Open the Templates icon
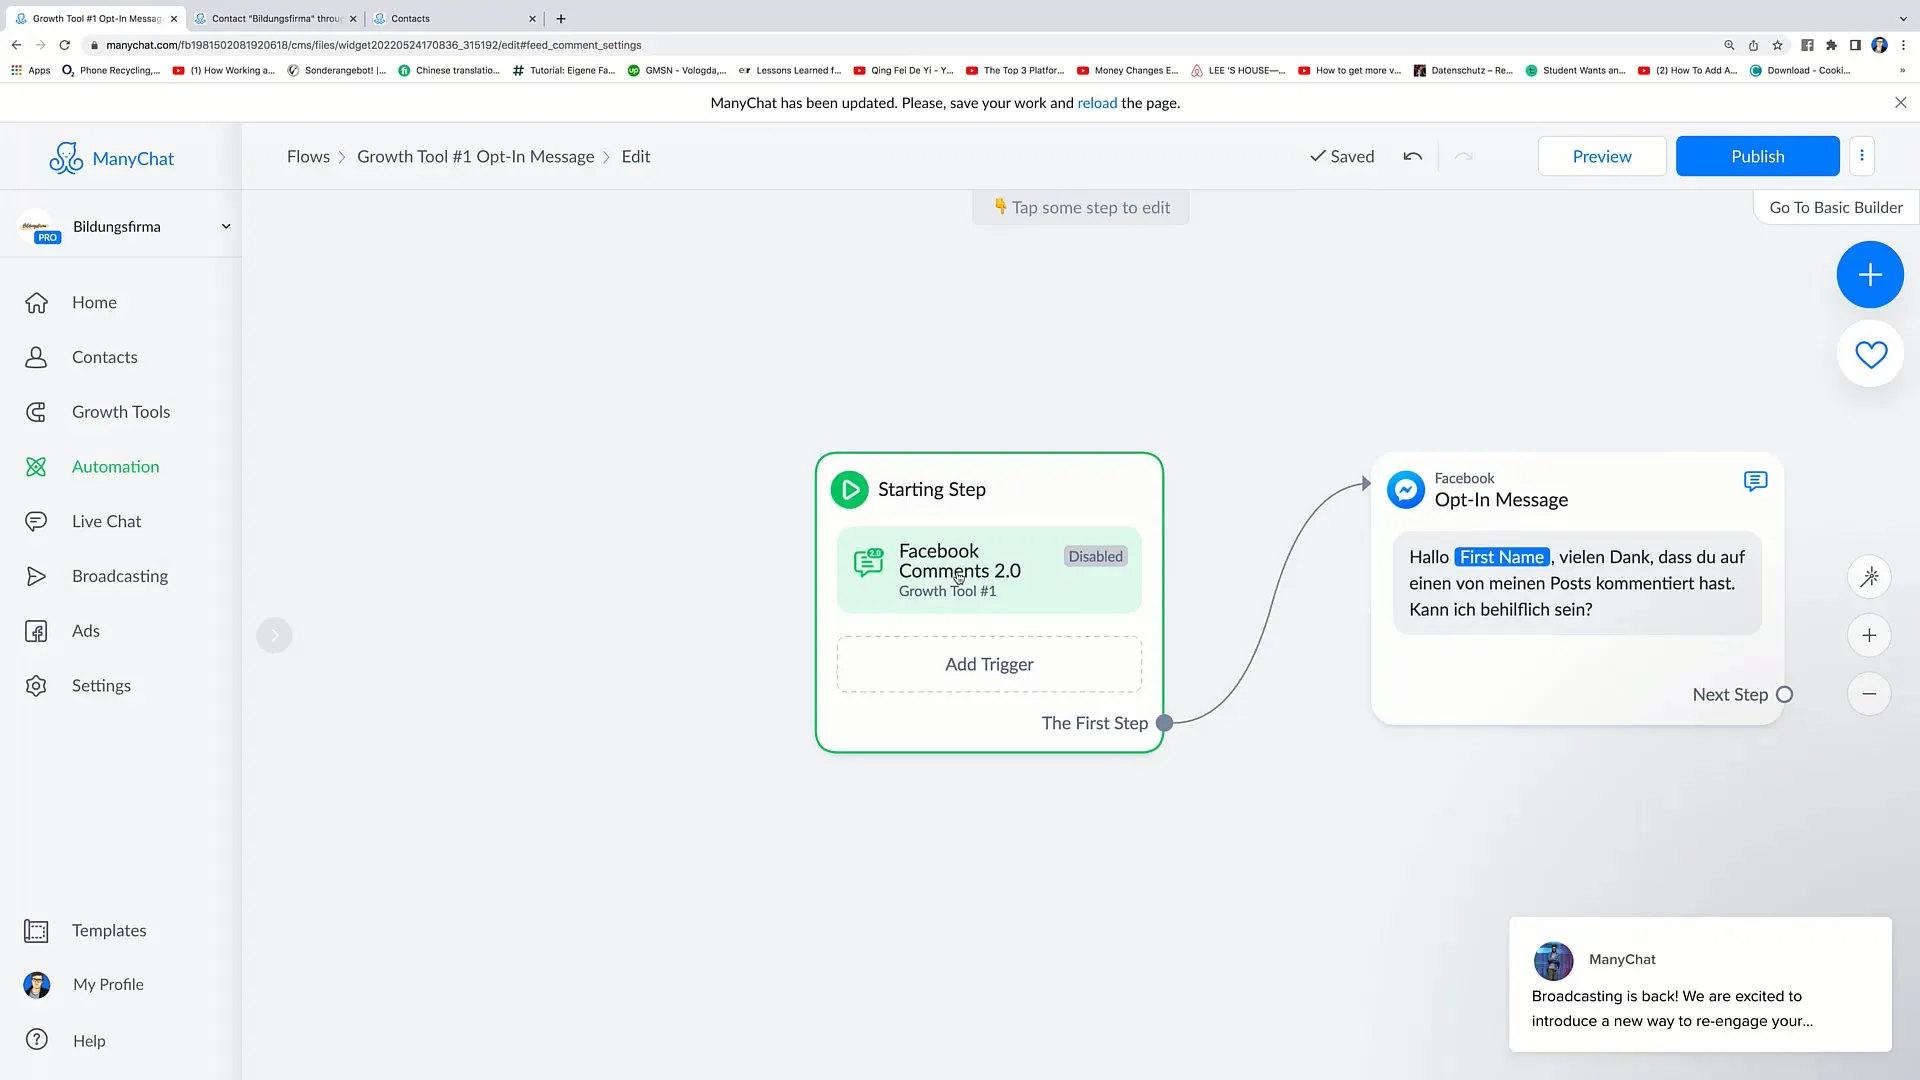This screenshot has height=1080, width=1920. click(36, 931)
